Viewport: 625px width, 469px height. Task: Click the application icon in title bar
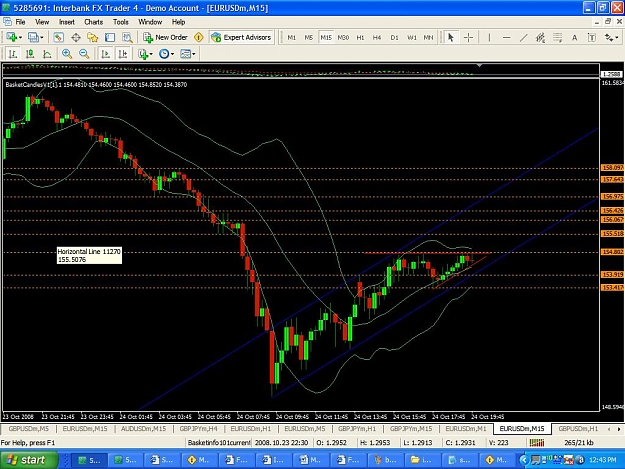click(x=6, y=8)
